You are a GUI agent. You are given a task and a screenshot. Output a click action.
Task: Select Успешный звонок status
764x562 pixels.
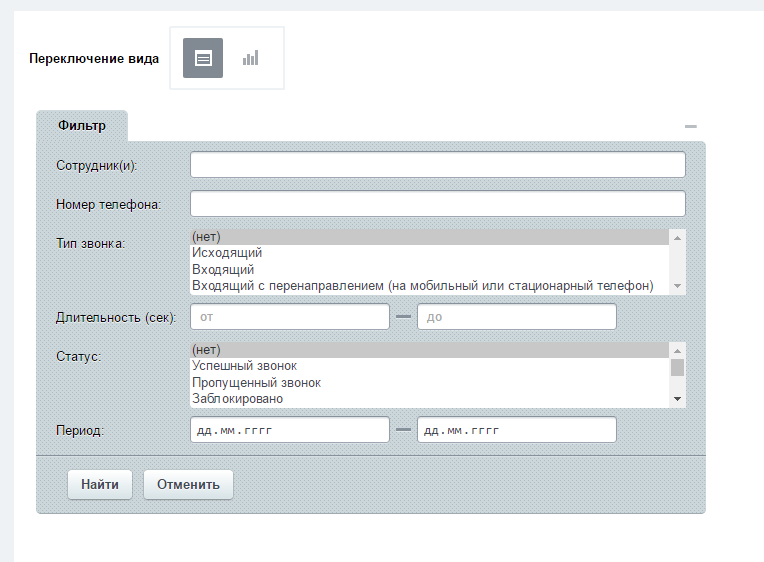tap(244, 366)
